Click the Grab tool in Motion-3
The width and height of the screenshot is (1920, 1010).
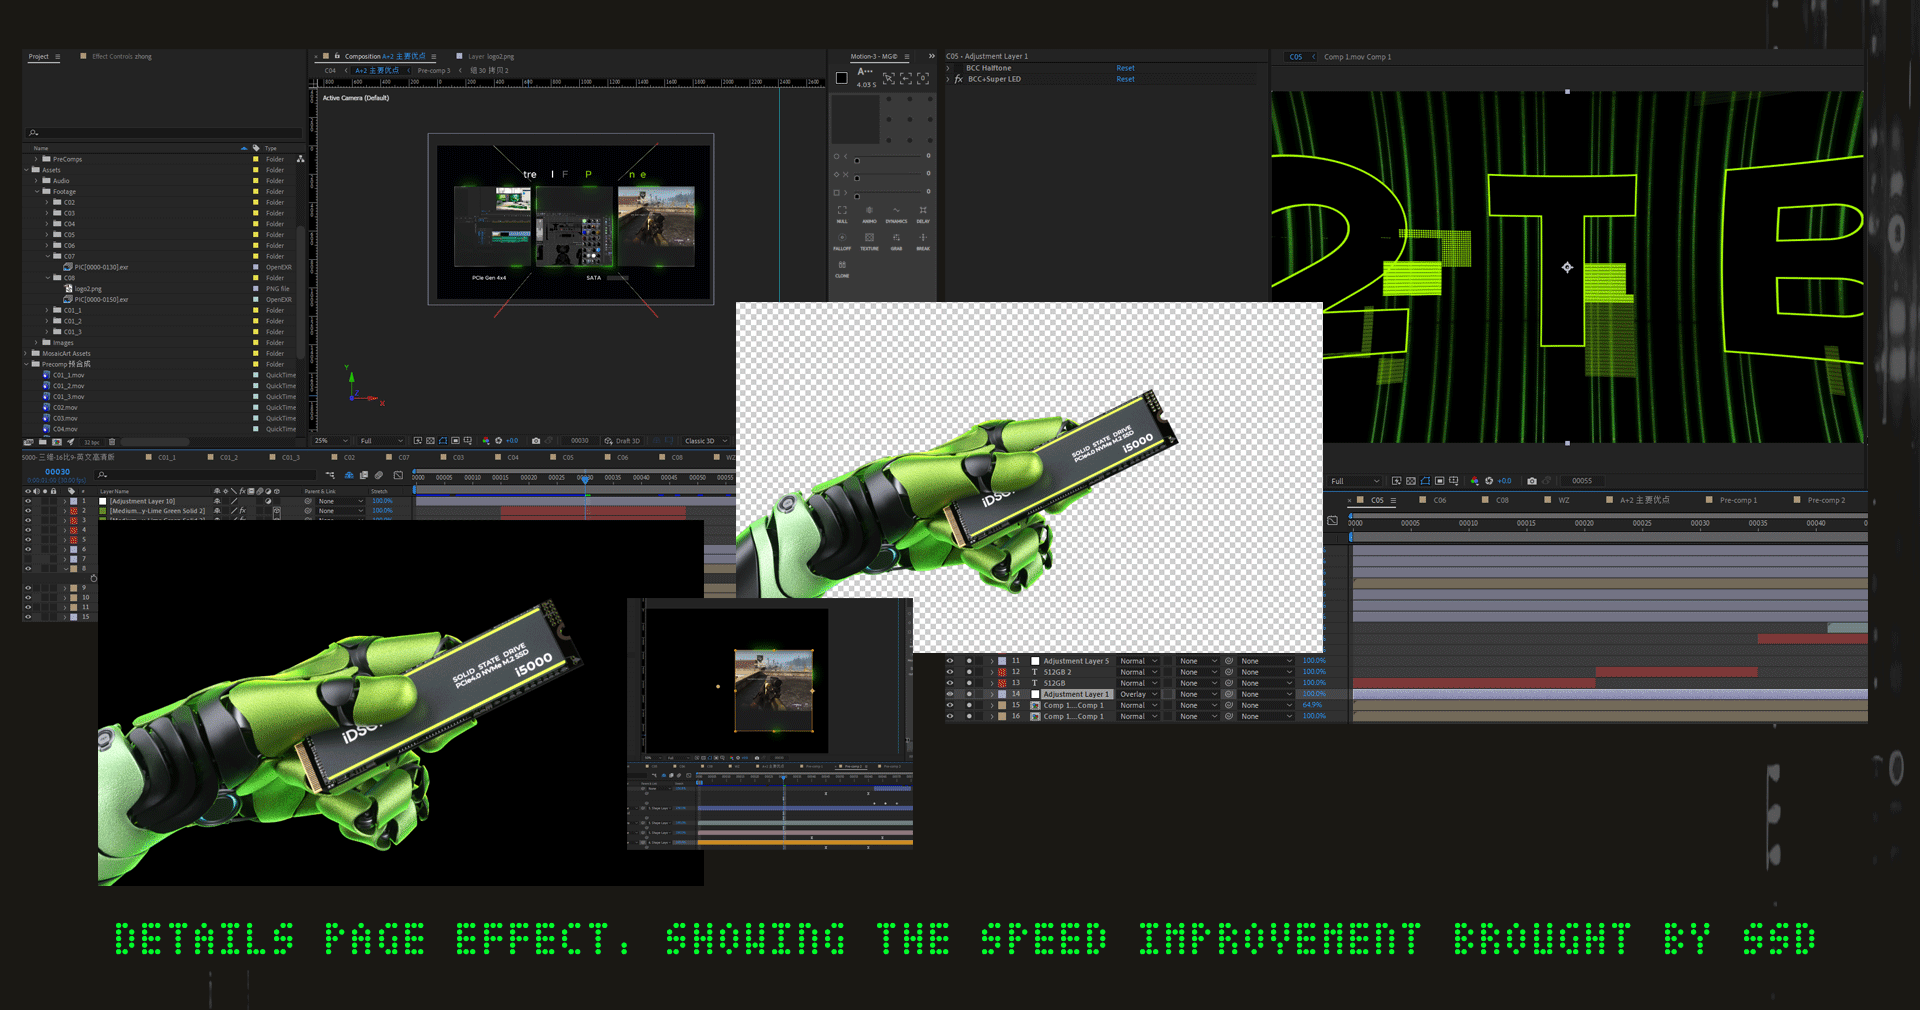point(896,241)
